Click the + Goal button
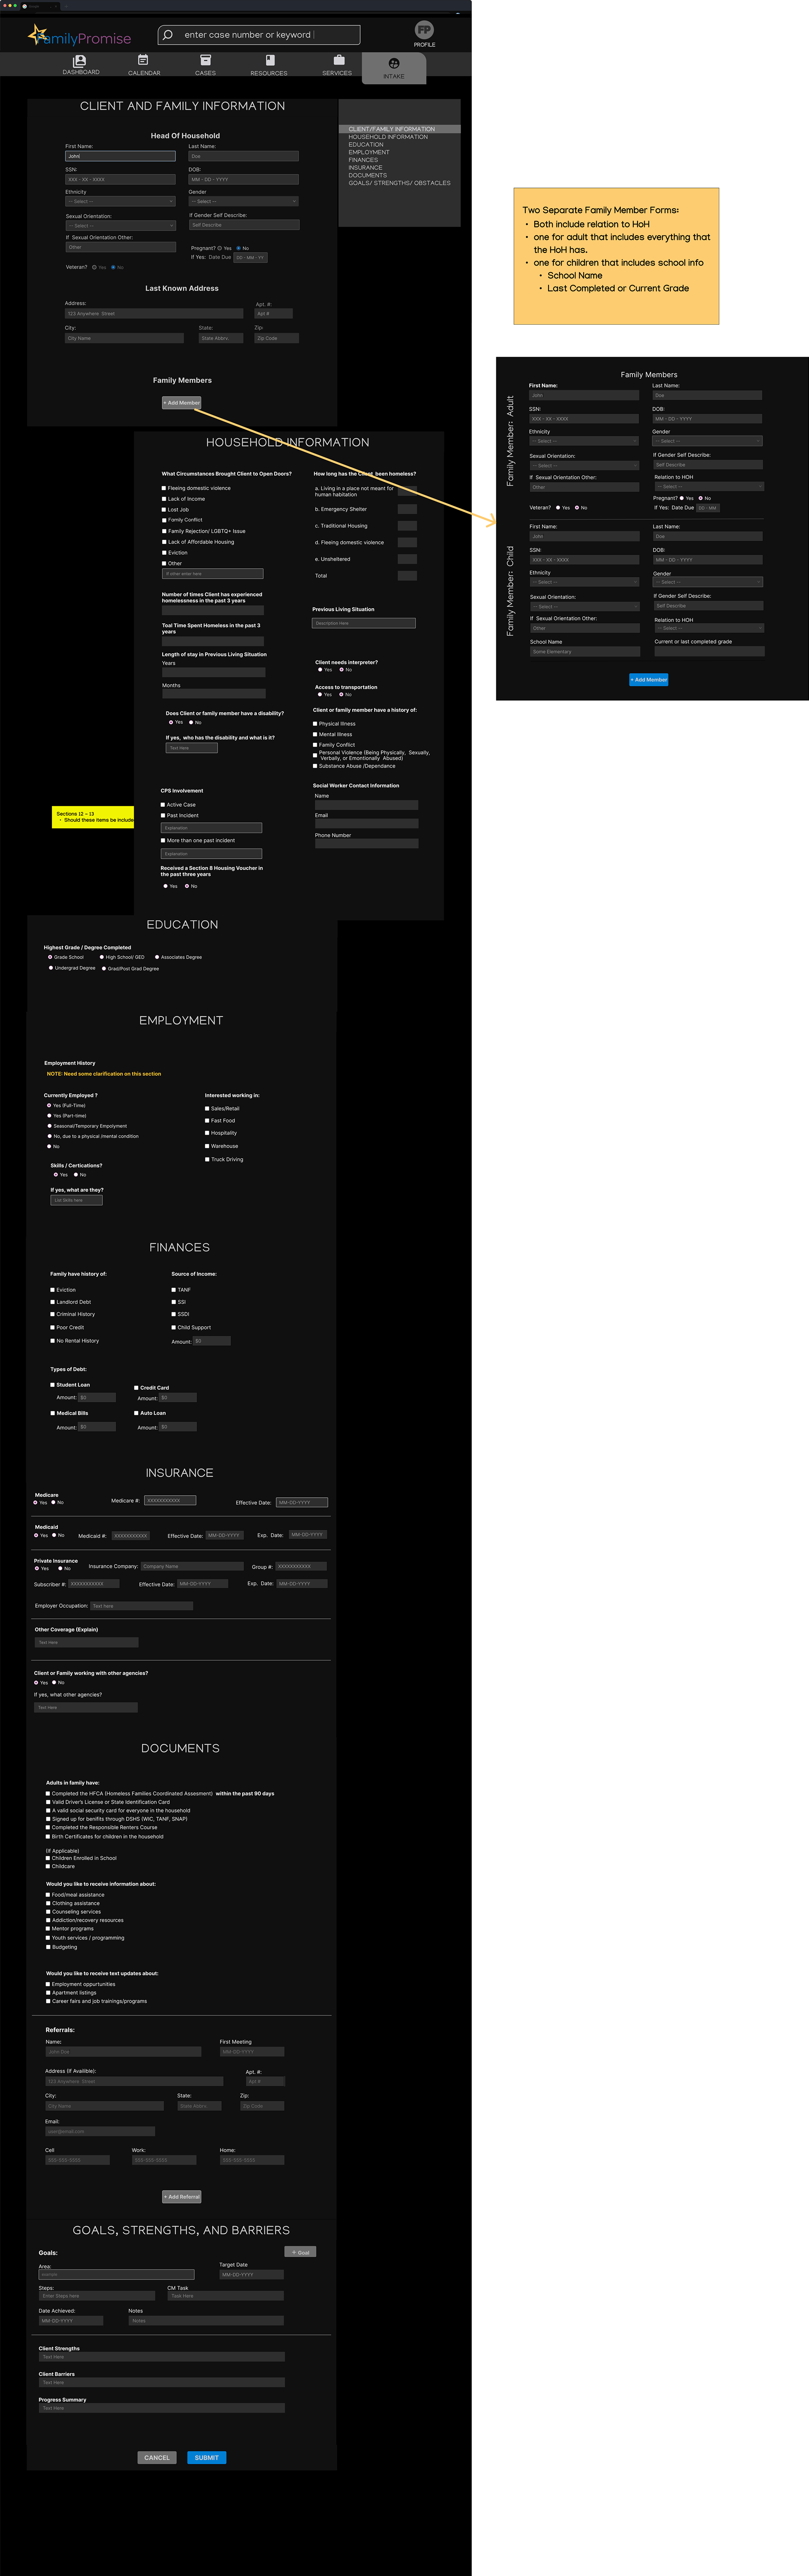Image resolution: width=809 pixels, height=2576 pixels. (x=300, y=2252)
